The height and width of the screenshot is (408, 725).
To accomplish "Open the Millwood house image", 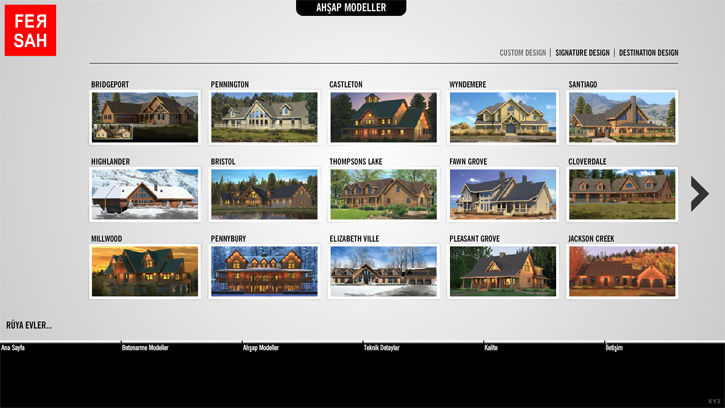I will [x=131, y=271].
